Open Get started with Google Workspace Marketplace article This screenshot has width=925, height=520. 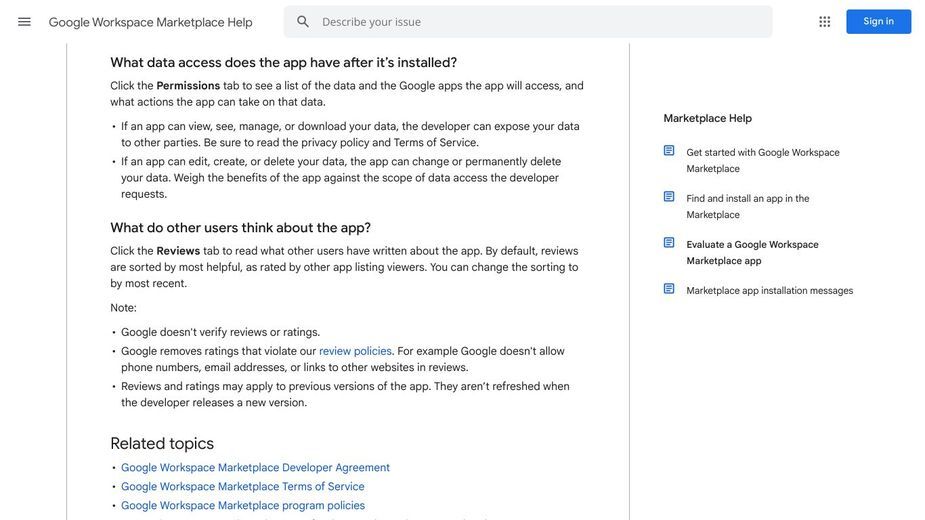tap(763, 161)
